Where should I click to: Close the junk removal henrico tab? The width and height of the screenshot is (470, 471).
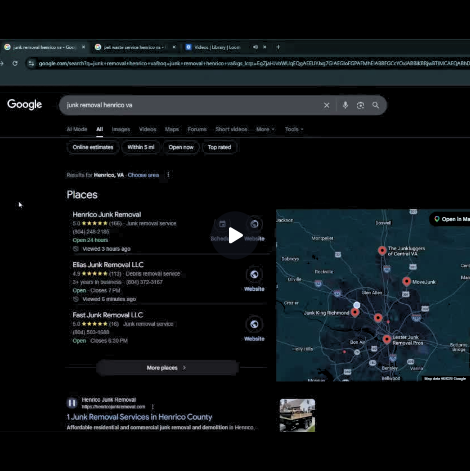83,47
